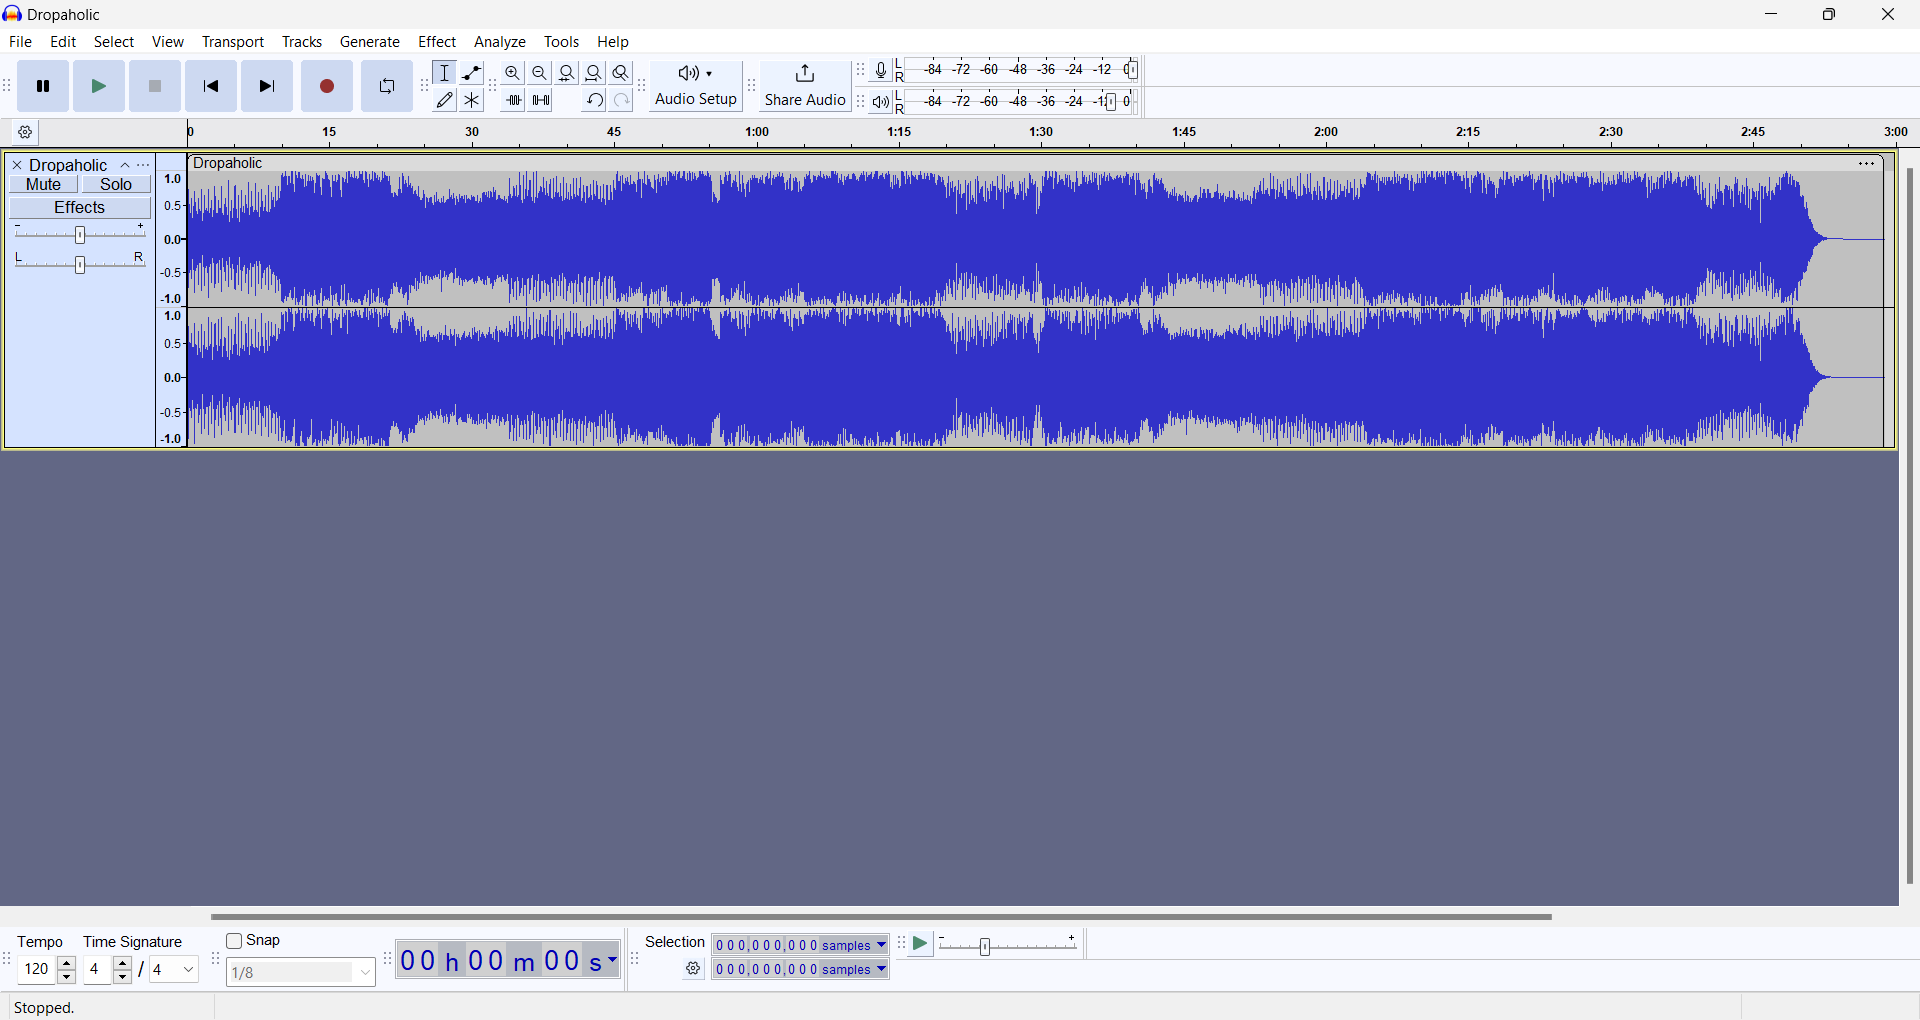Open the track Effects panel
This screenshot has height=1020, width=1920.
pos(80,208)
